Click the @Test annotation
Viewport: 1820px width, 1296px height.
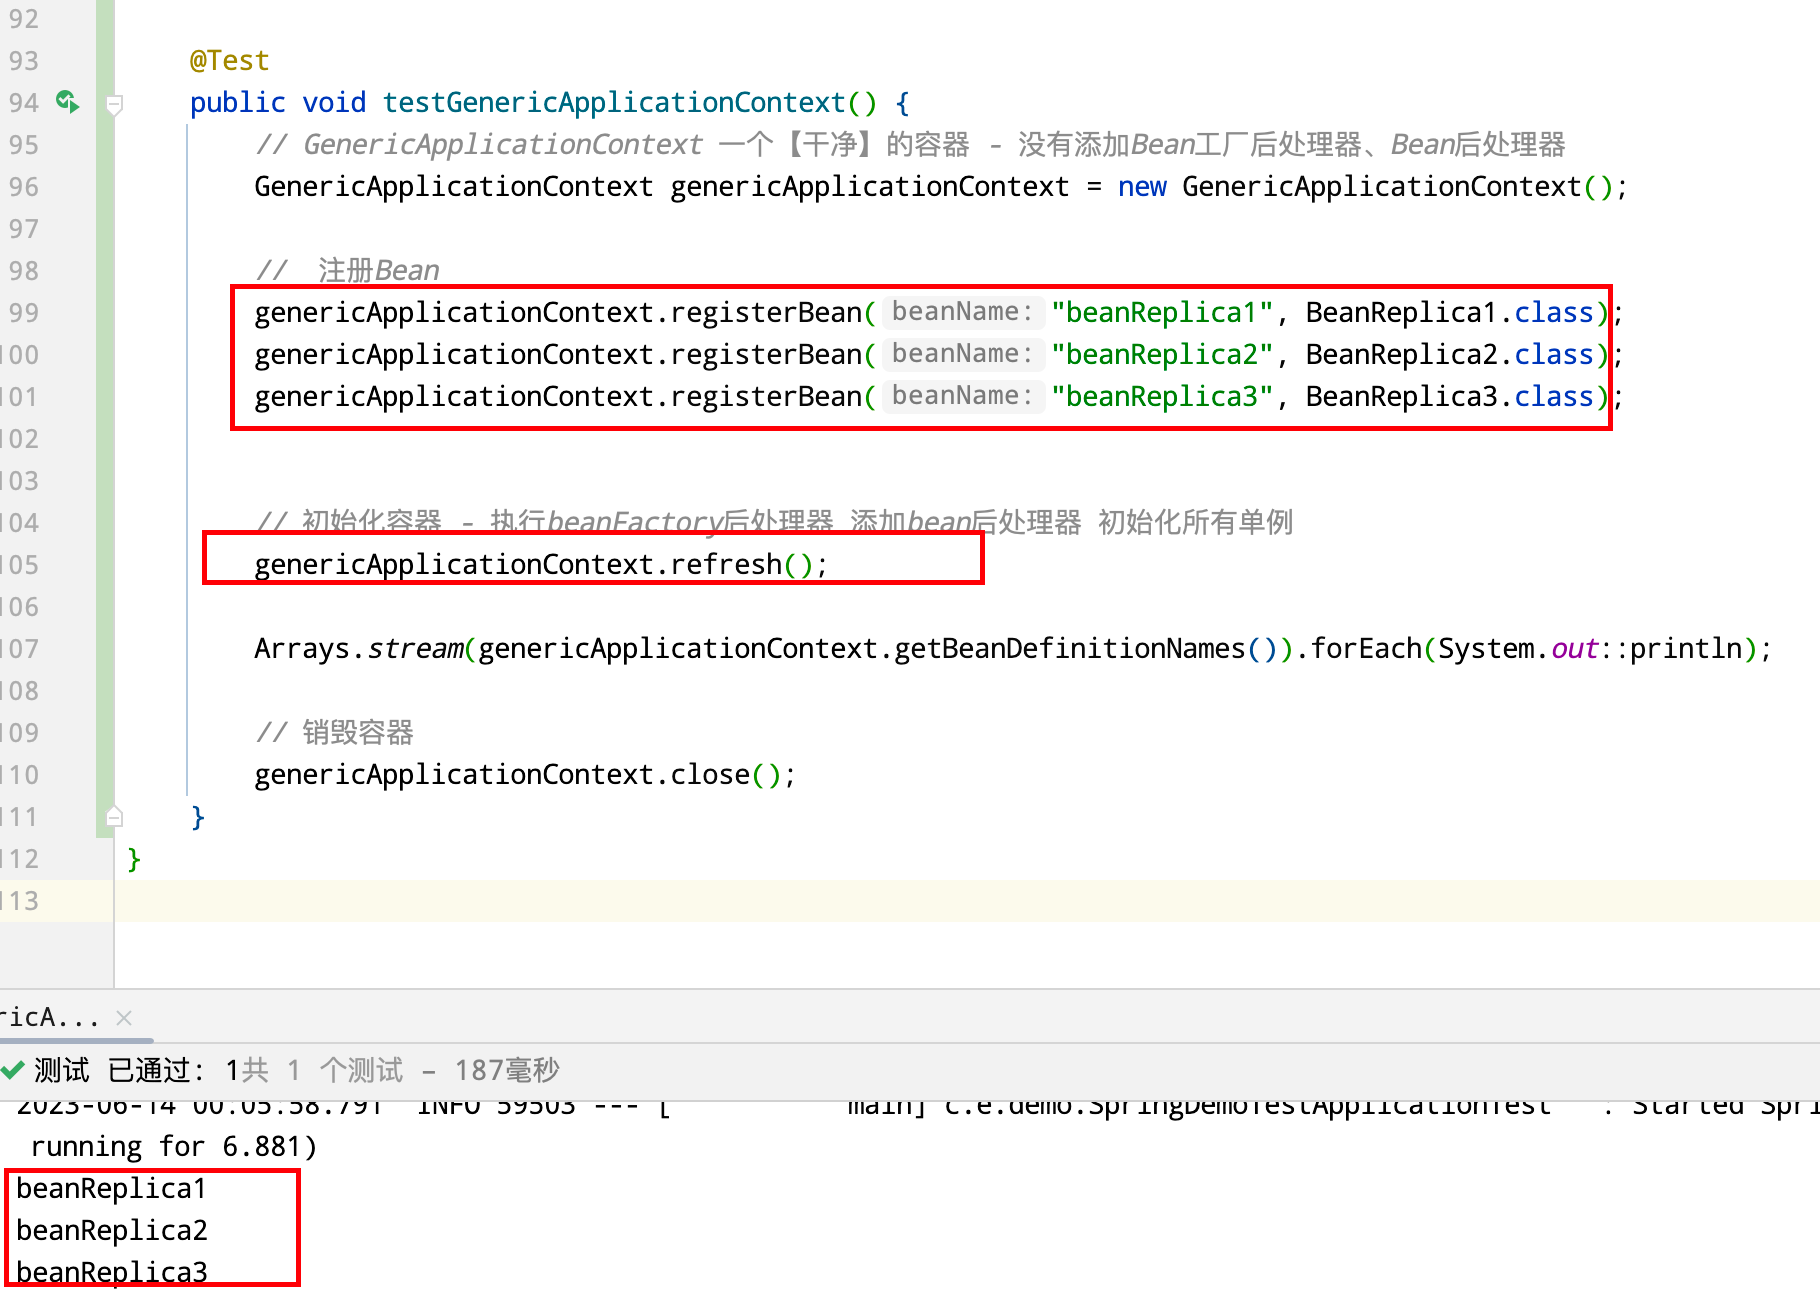pos(230,61)
